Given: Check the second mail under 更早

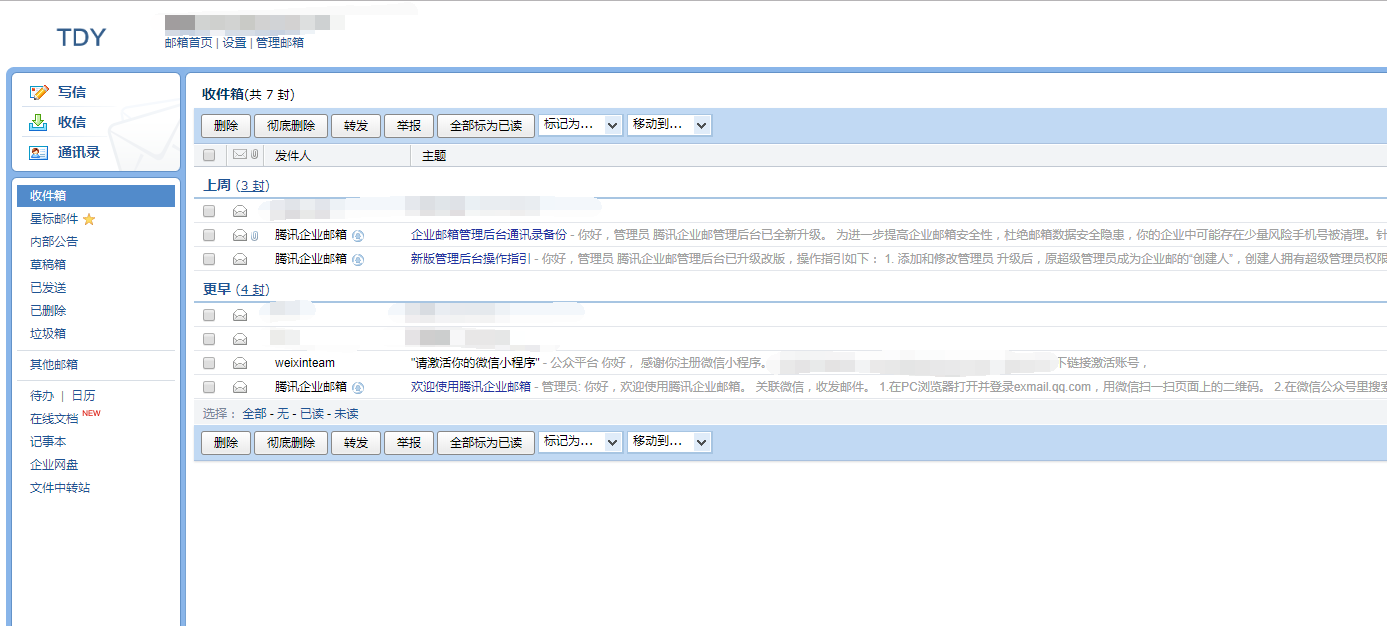Looking at the screenshot, I should [209, 339].
